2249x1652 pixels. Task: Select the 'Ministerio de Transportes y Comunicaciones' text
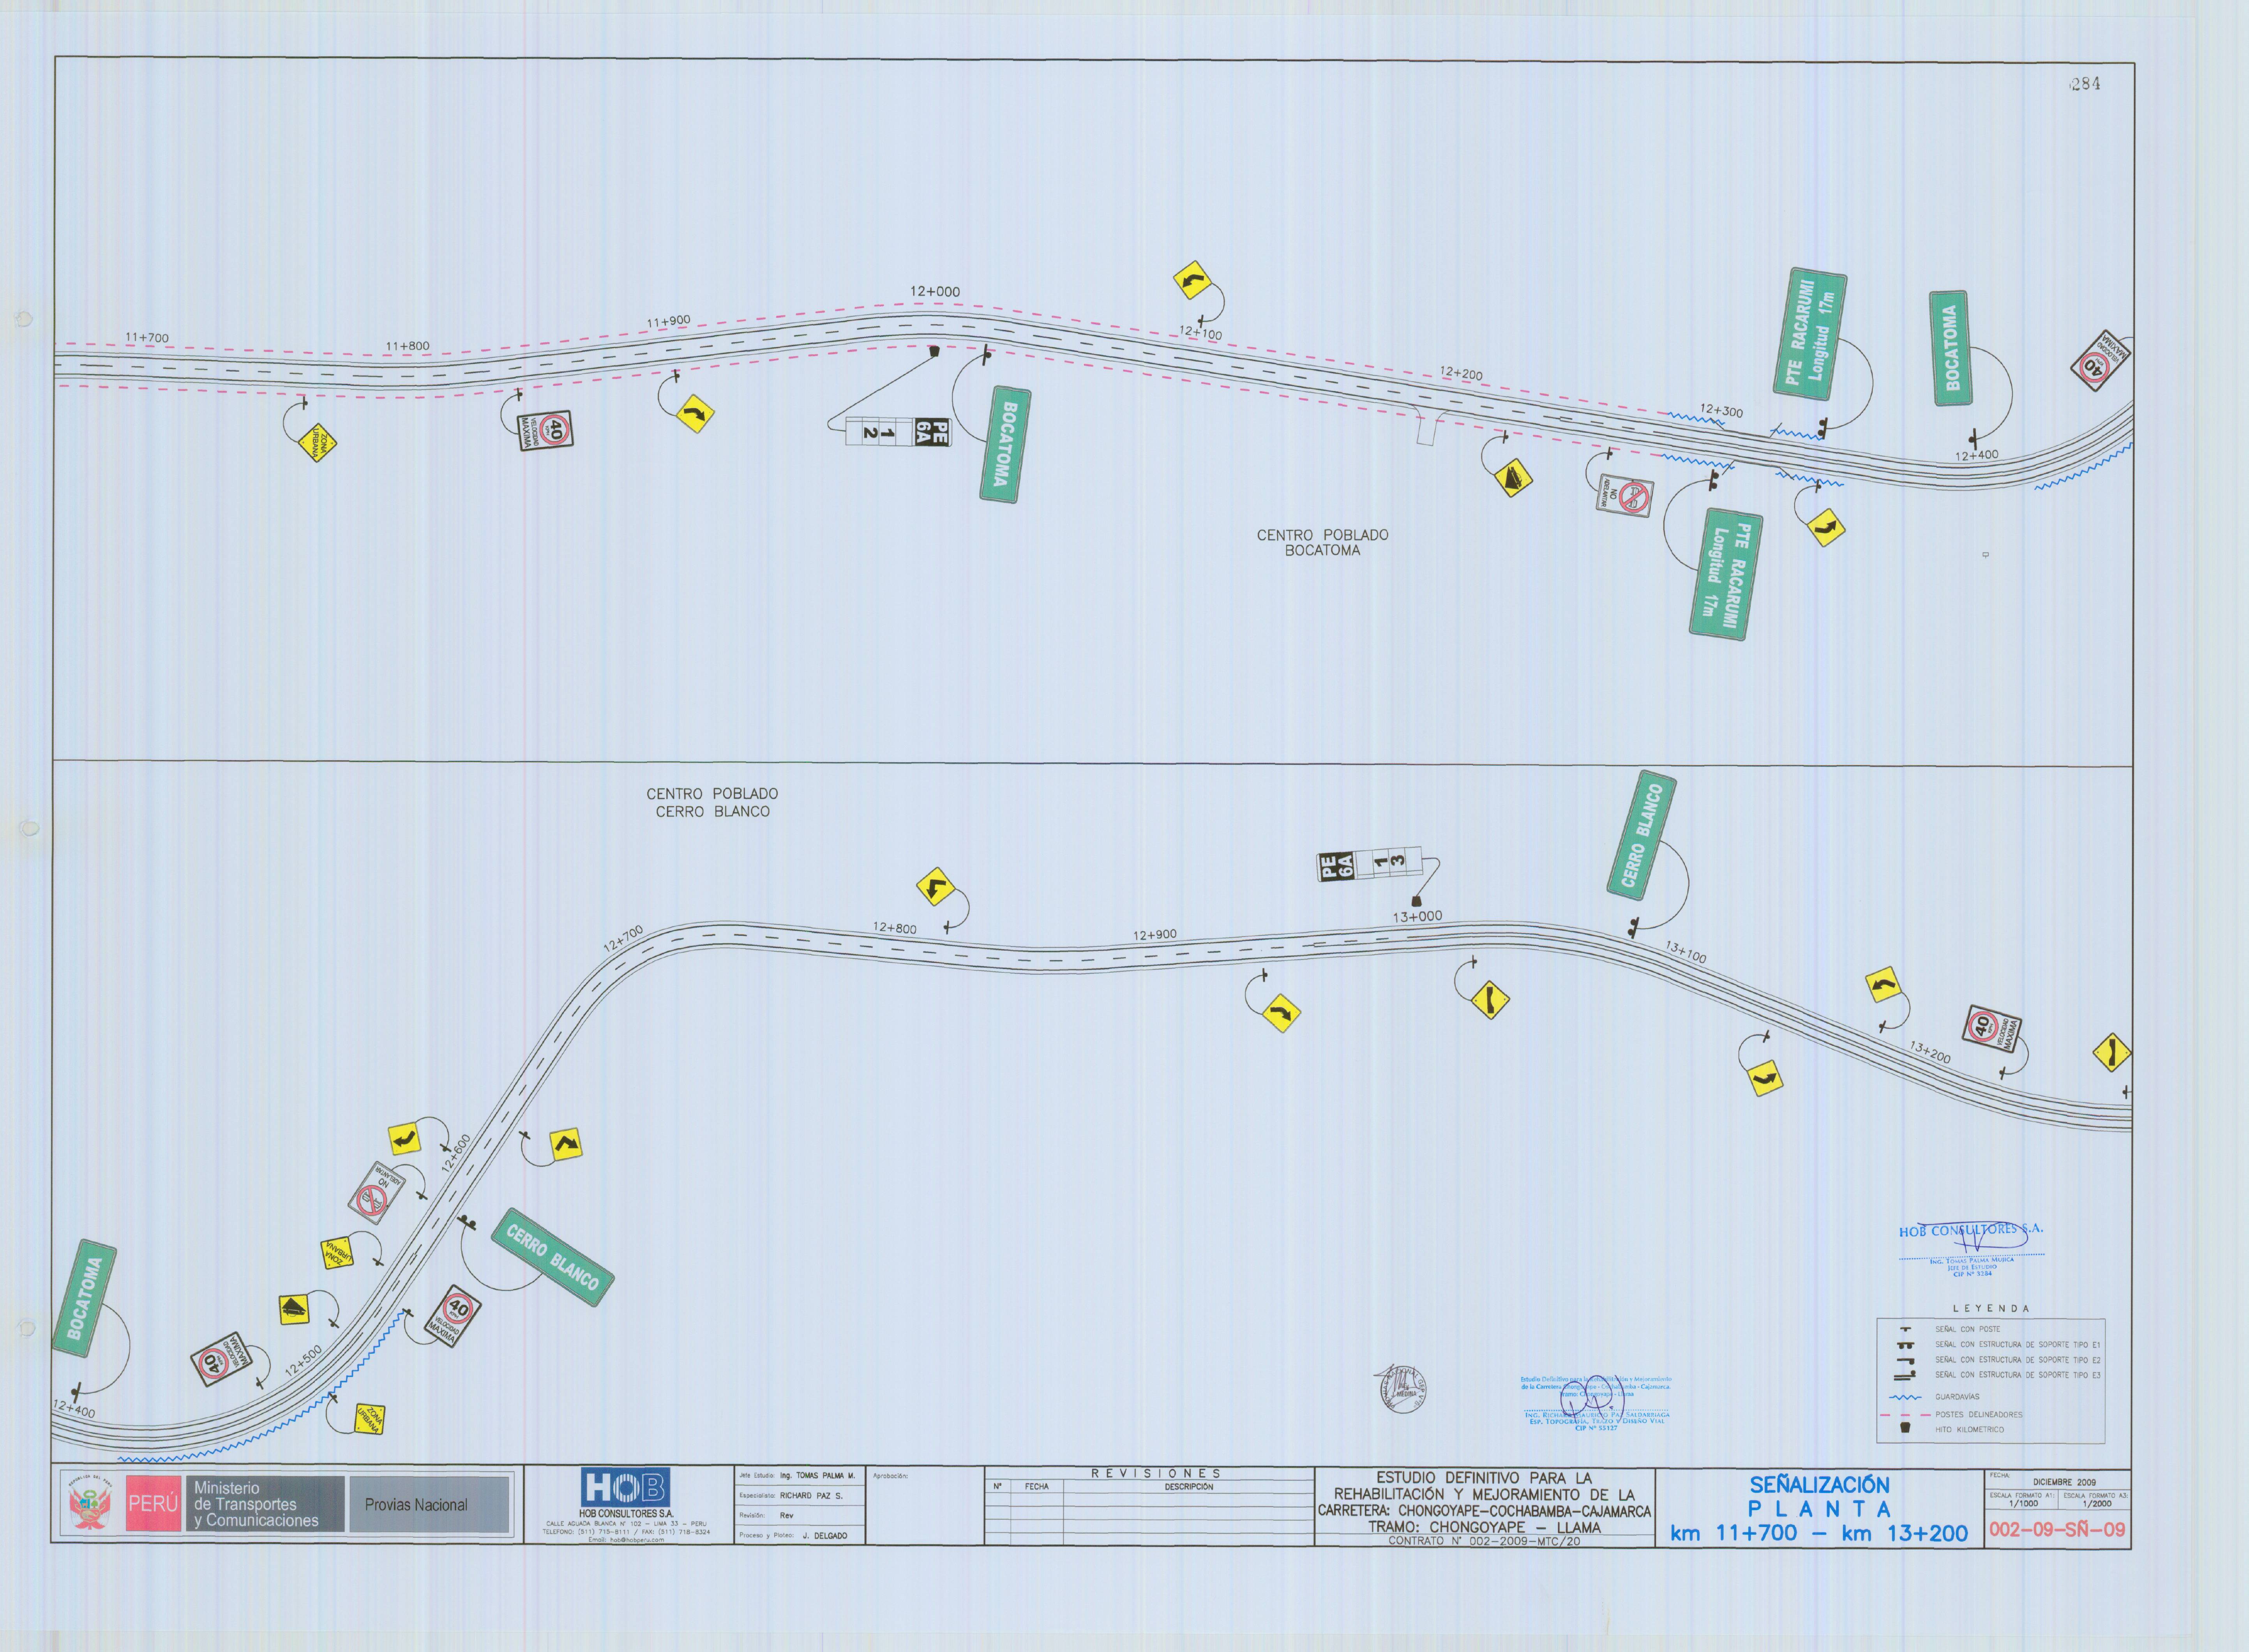[256, 1504]
